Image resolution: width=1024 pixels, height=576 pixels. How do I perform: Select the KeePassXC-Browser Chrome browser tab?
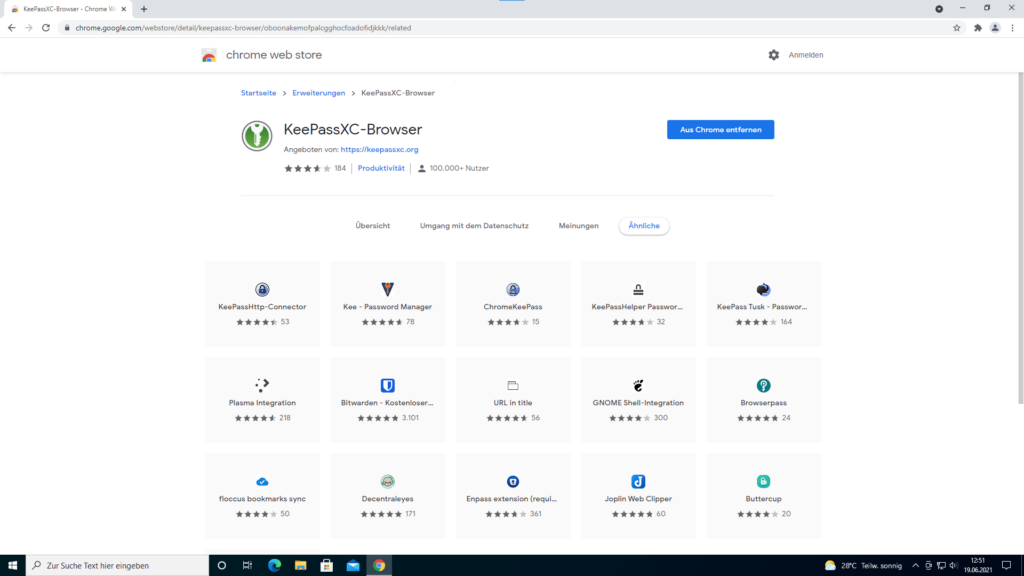pyautogui.click(x=68, y=9)
